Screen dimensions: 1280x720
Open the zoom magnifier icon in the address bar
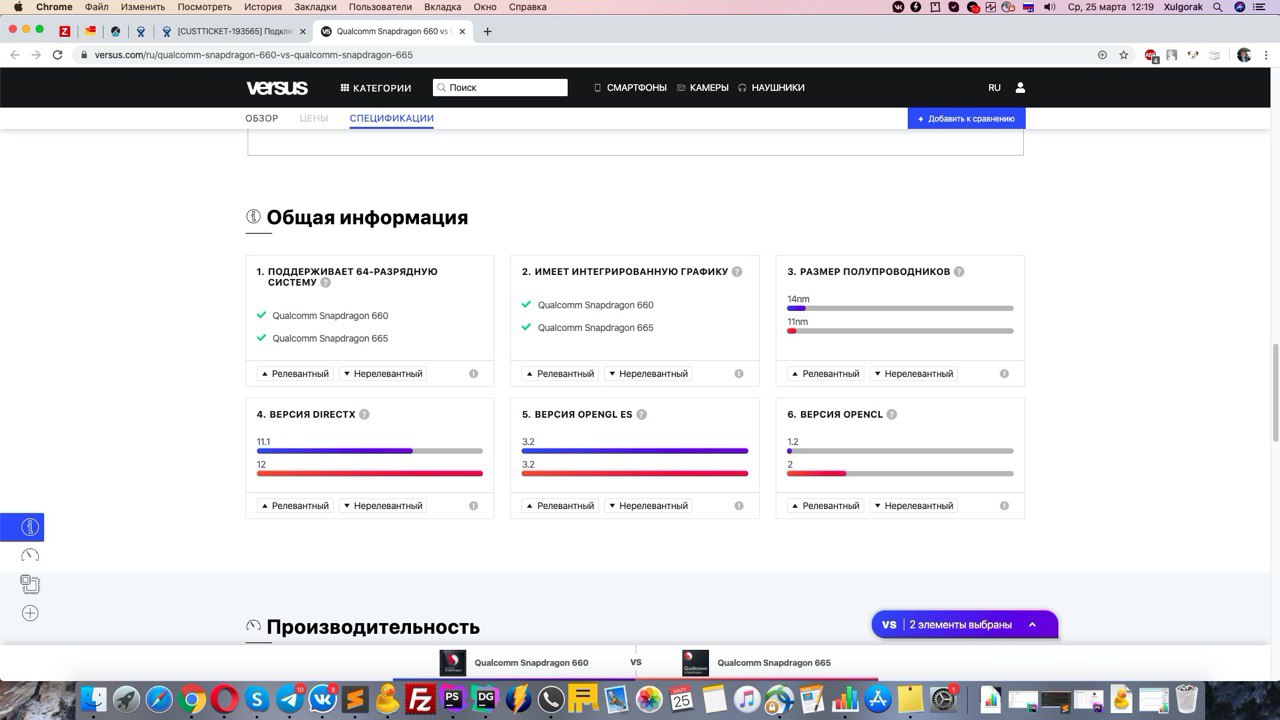click(x=1102, y=55)
